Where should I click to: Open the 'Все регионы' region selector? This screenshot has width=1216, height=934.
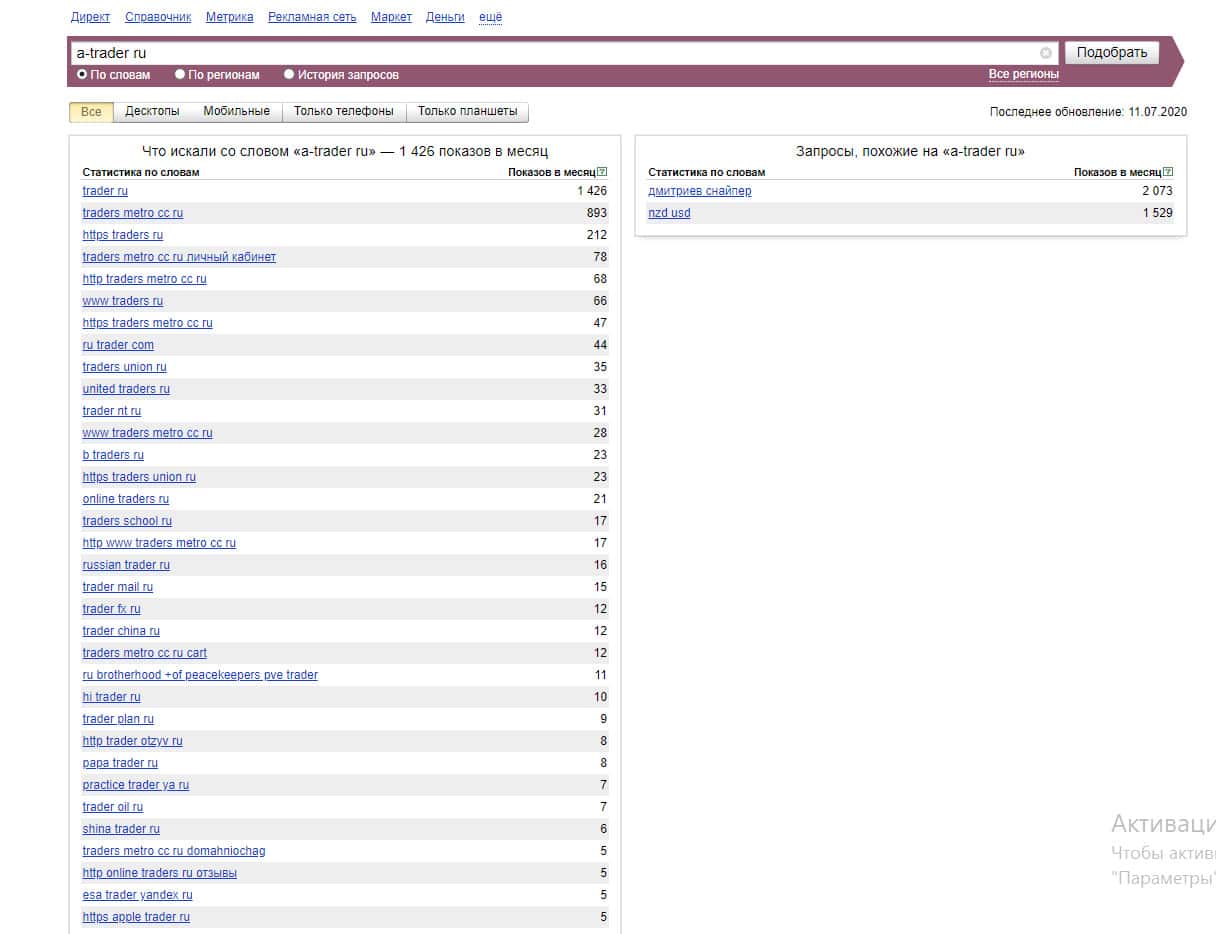click(x=1023, y=75)
